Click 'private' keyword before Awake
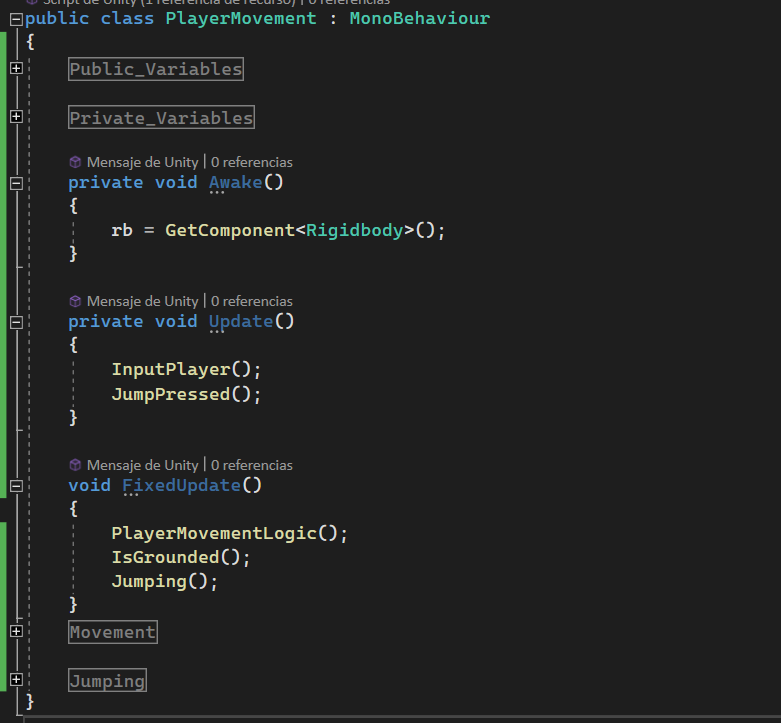 coord(106,183)
